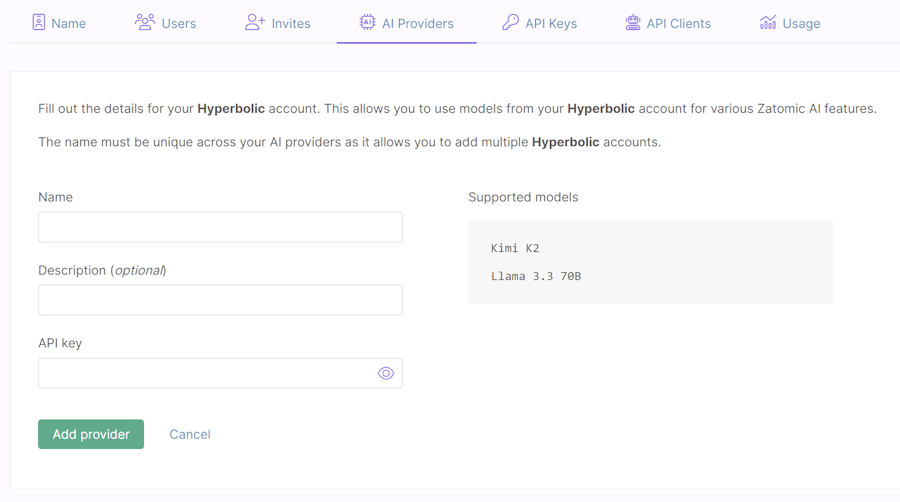Click the Name field label above input

(x=55, y=197)
